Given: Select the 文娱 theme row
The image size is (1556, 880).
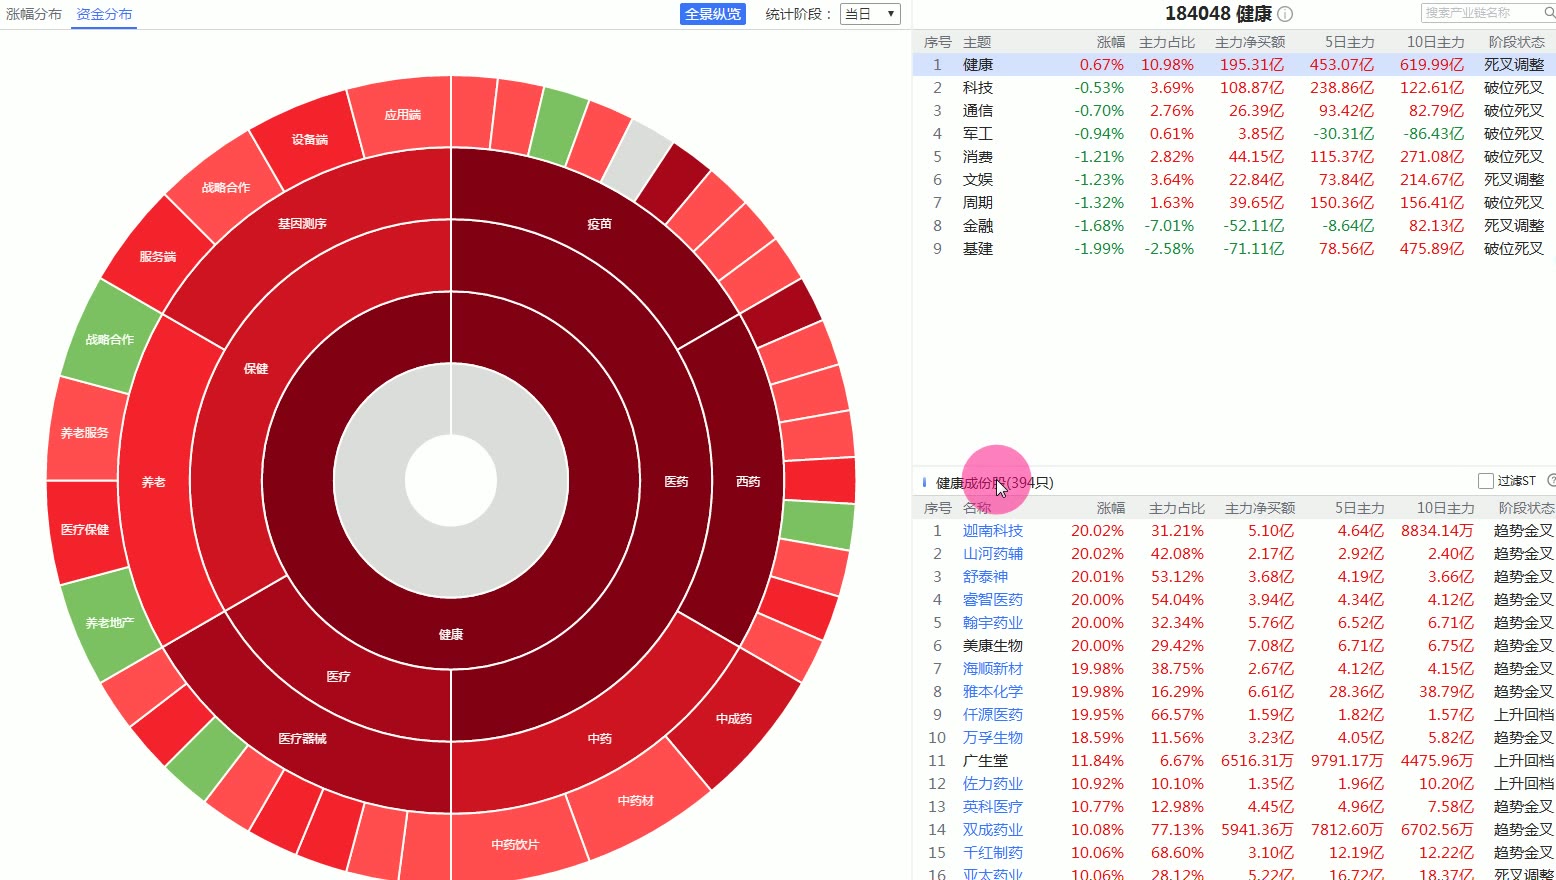Looking at the screenshot, I should (1234, 179).
